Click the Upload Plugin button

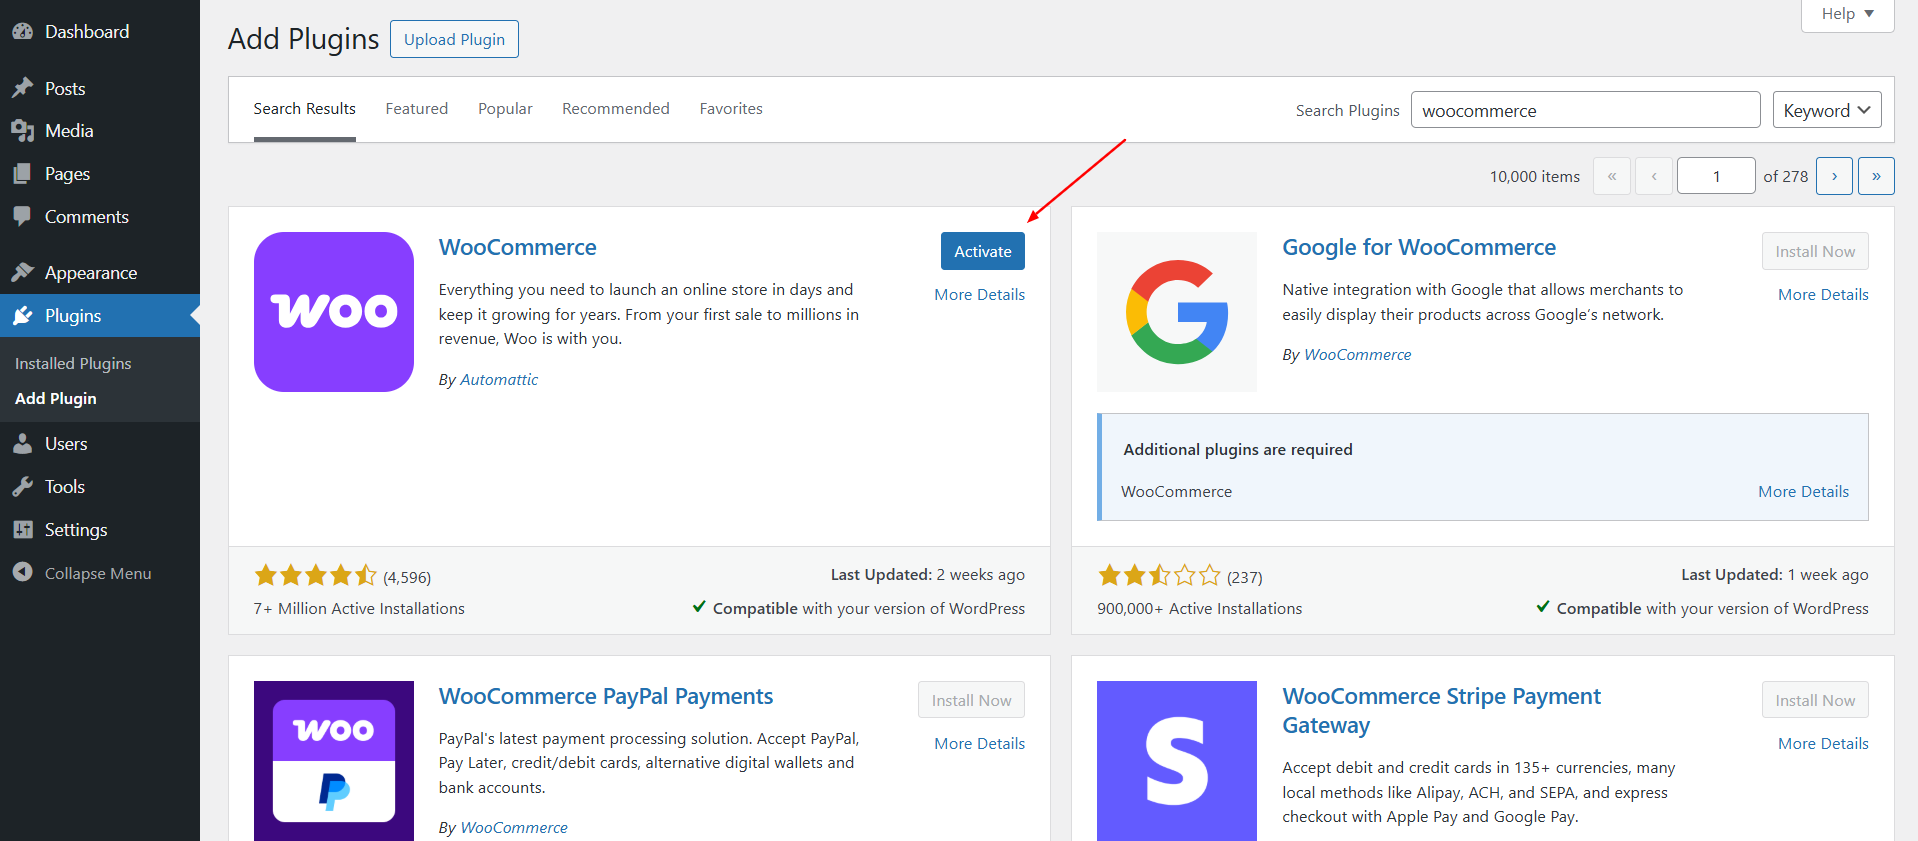point(454,39)
